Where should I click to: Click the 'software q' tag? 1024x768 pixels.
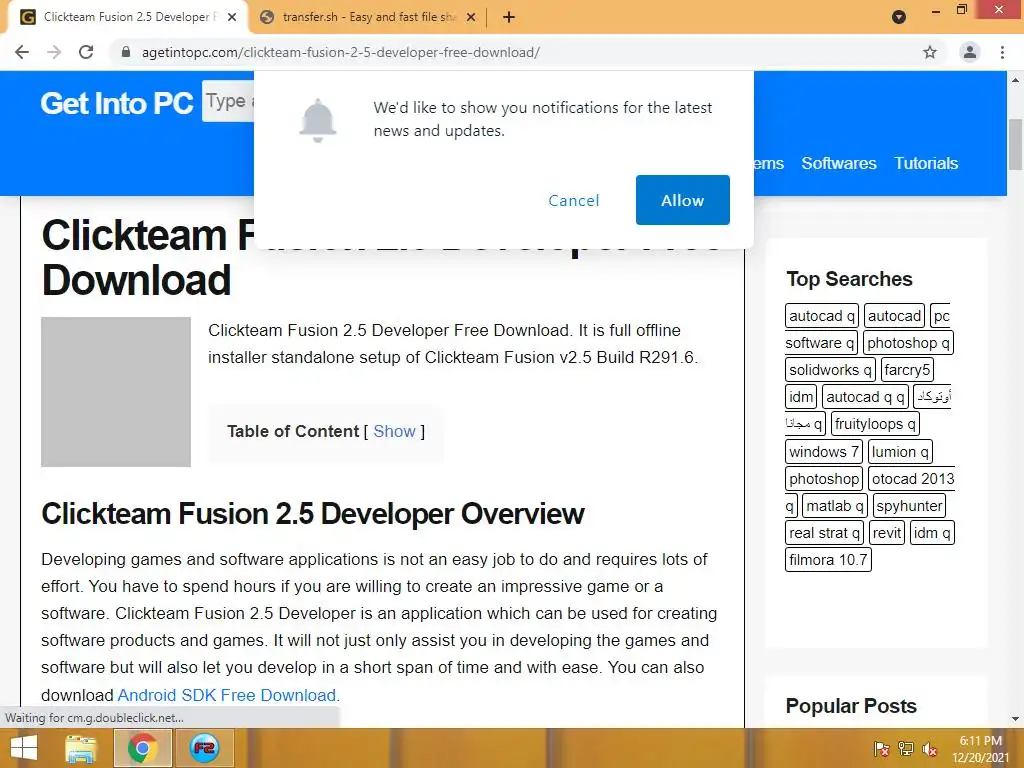(819, 342)
